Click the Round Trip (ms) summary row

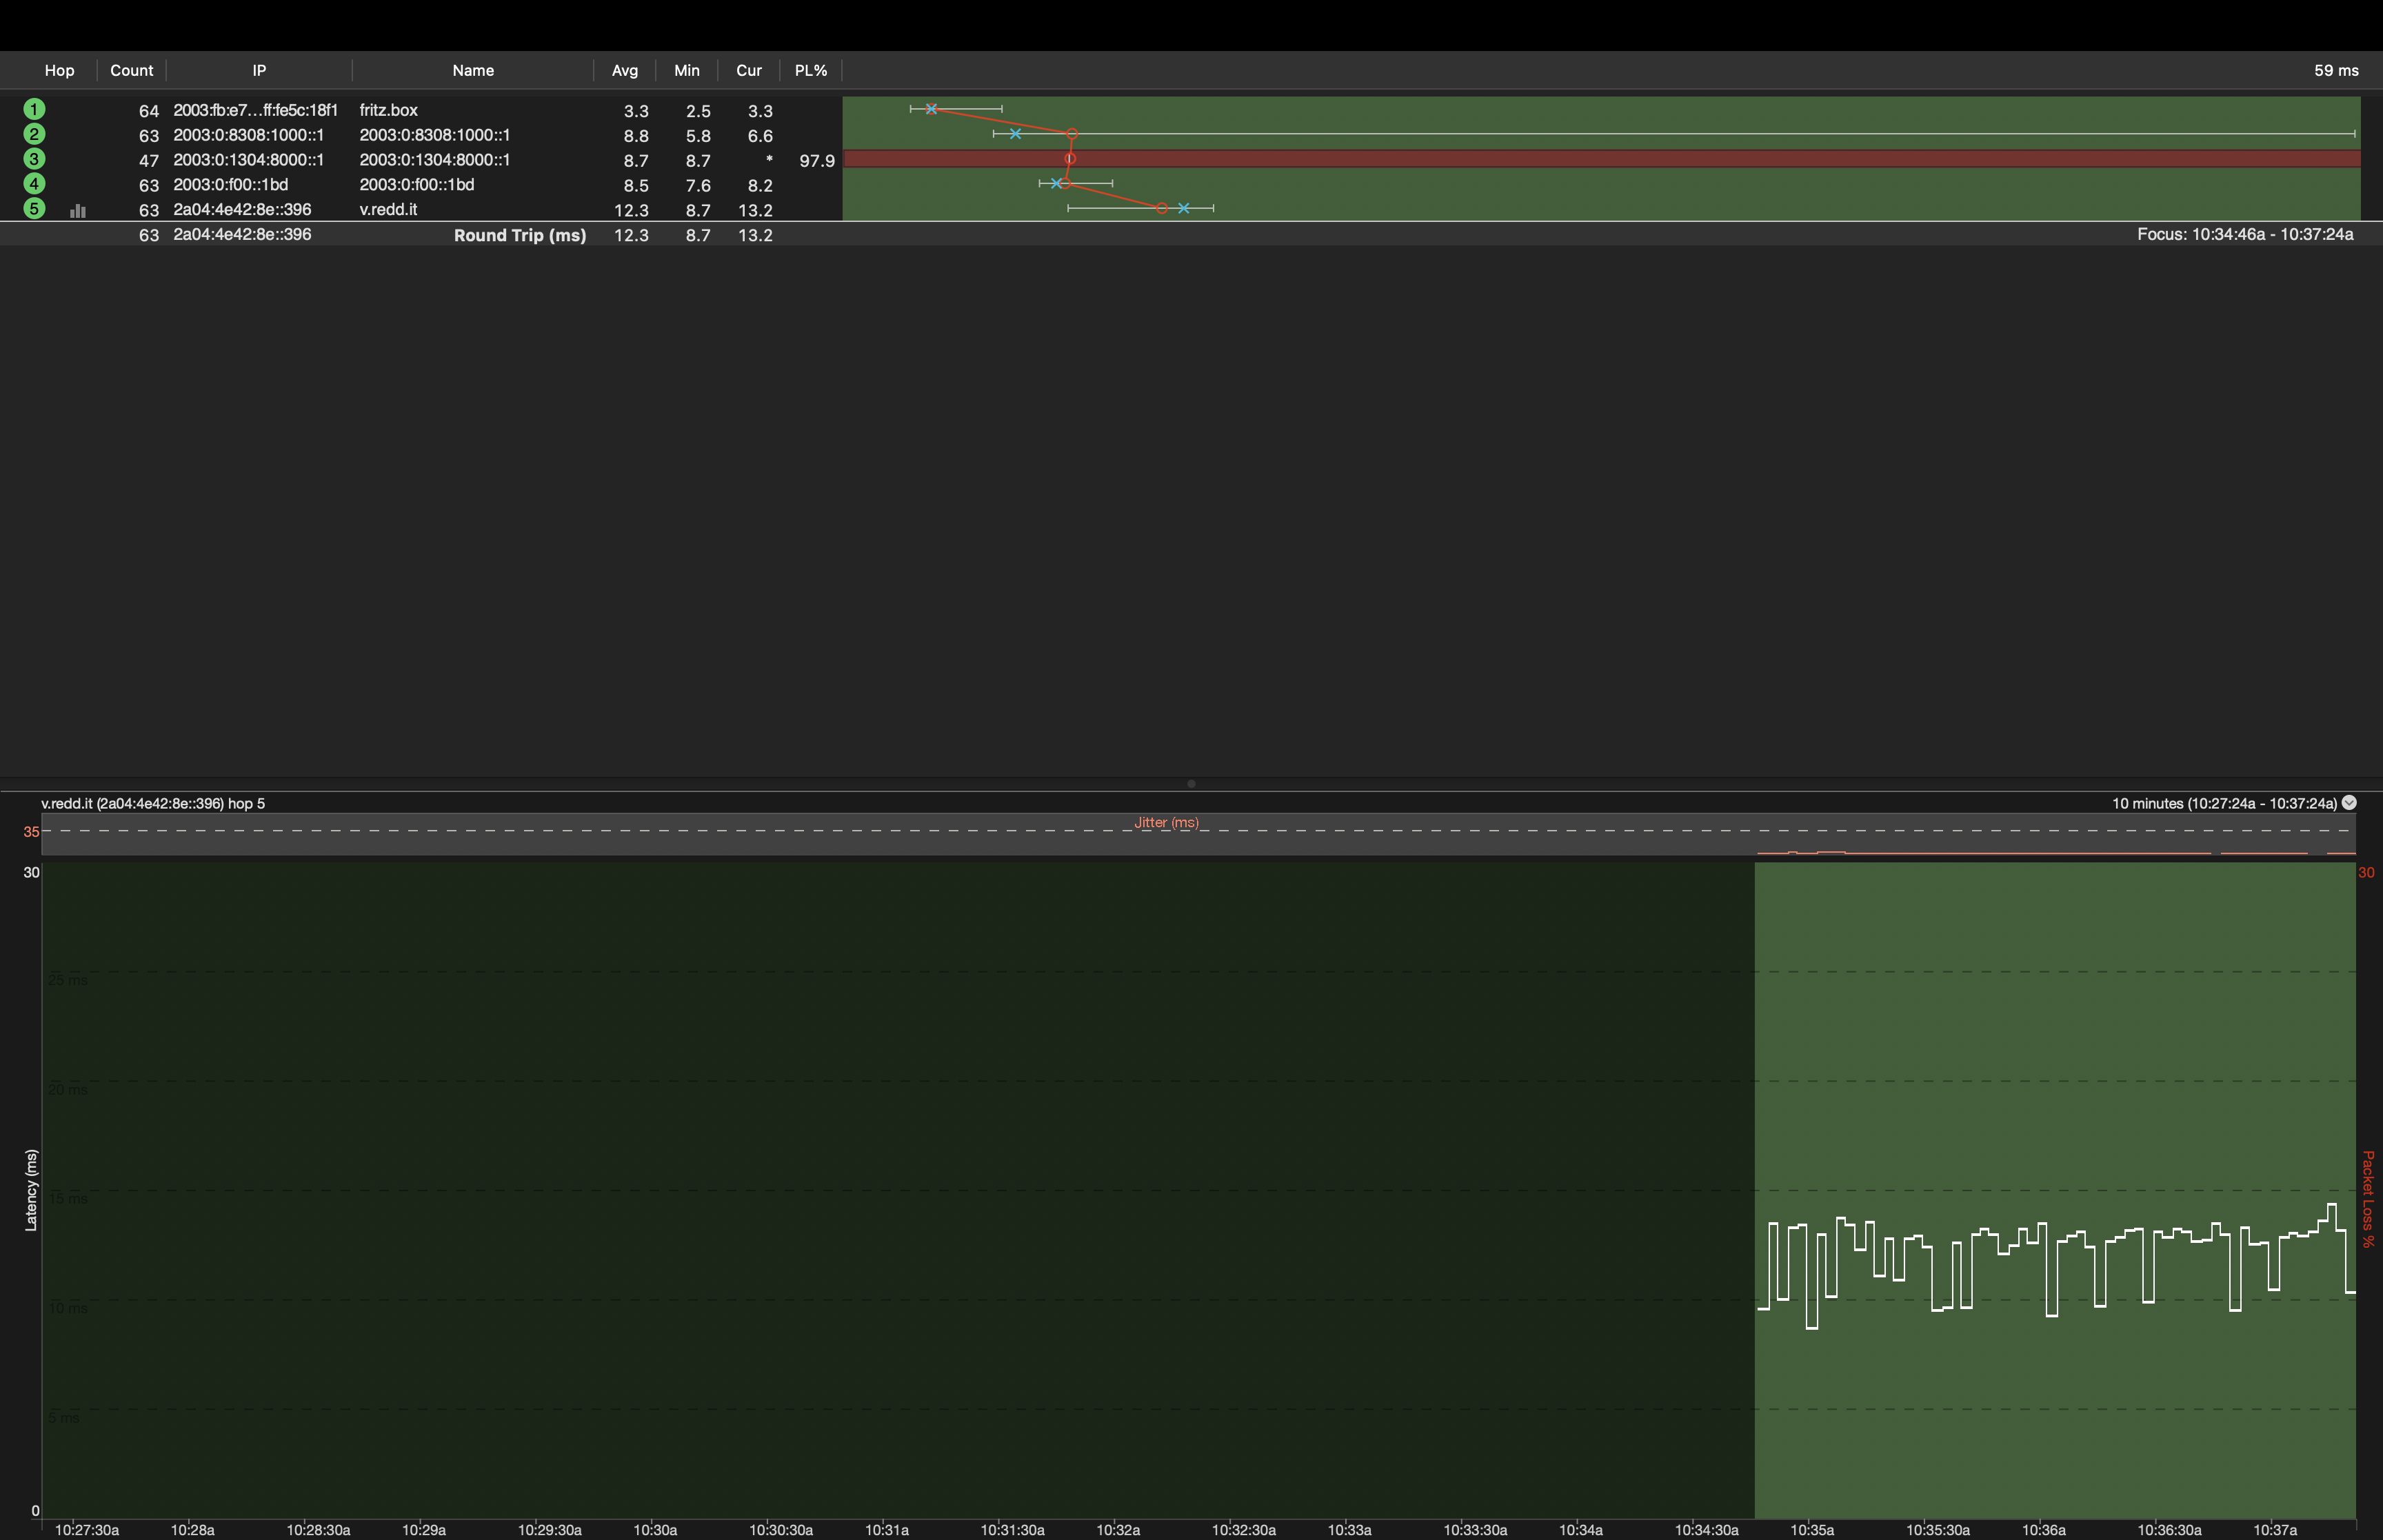click(x=519, y=235)
